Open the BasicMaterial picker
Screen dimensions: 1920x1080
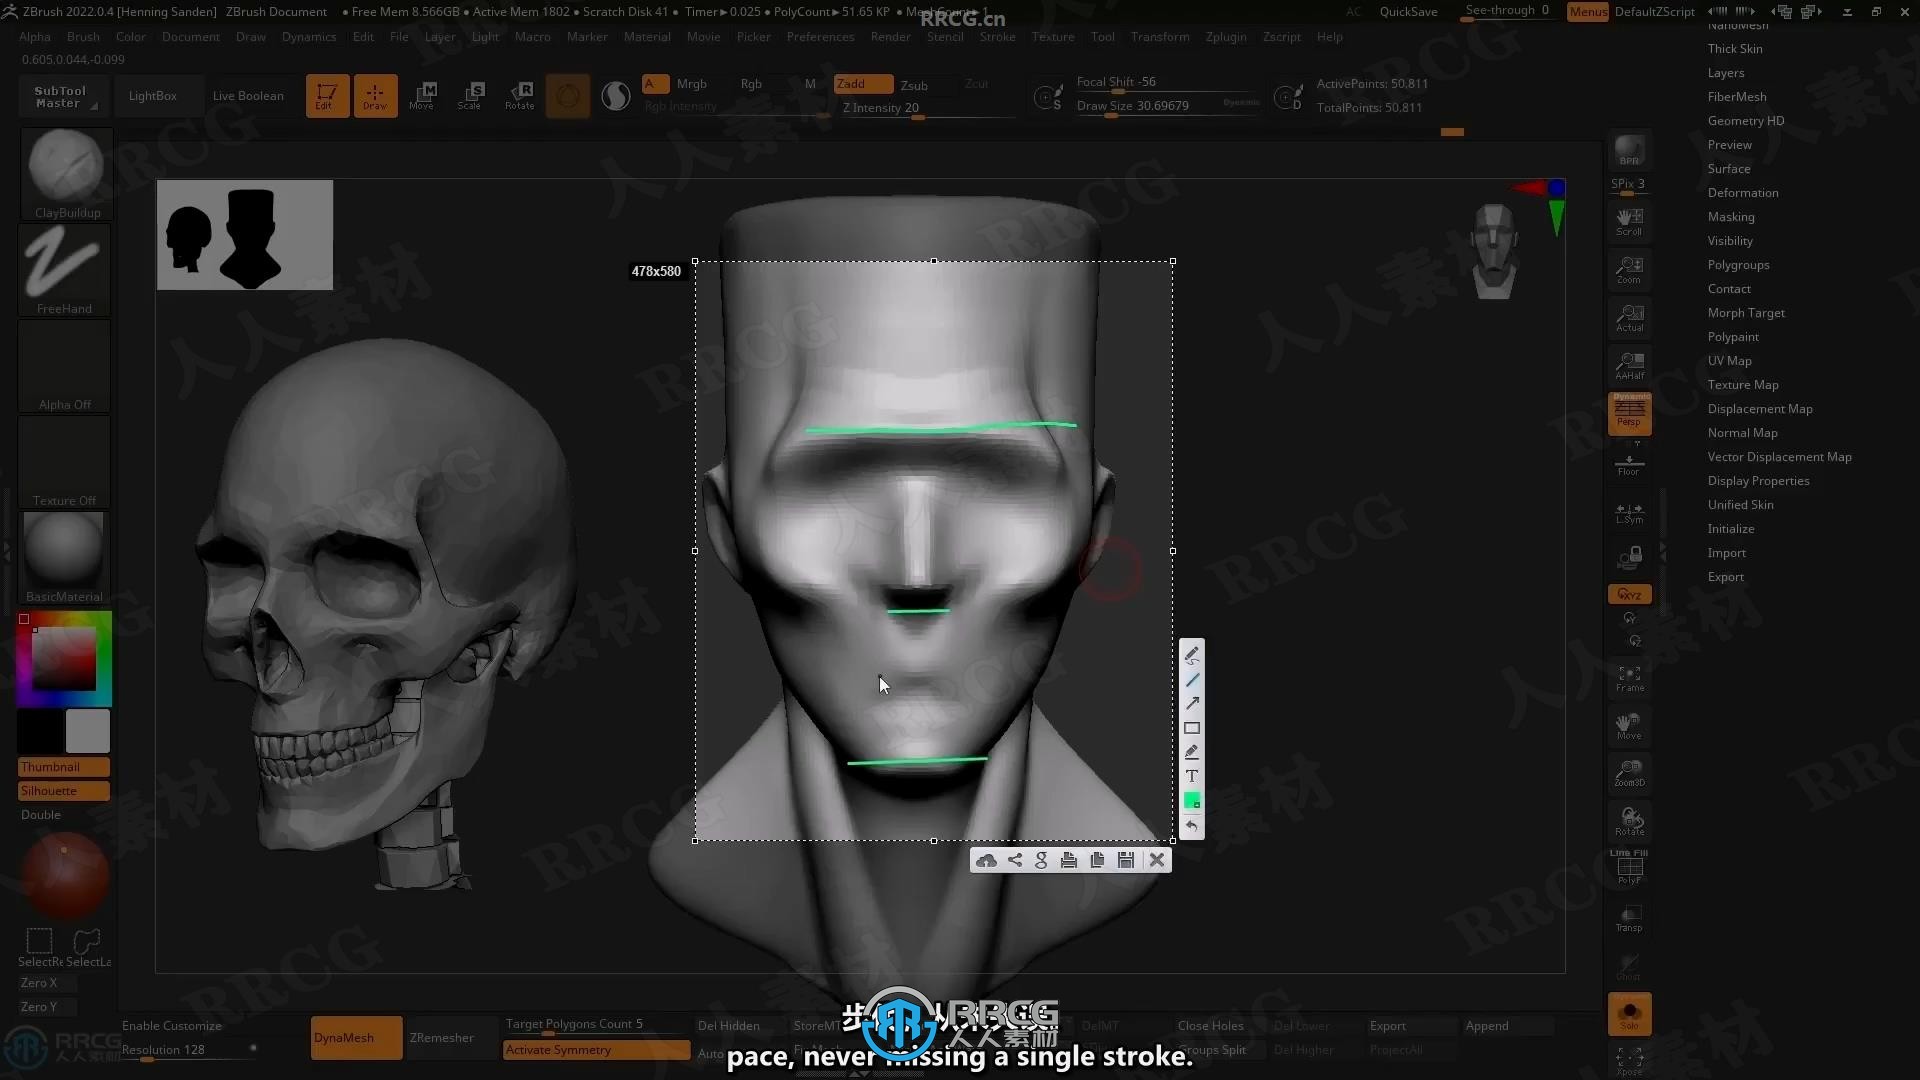point(66,558)
